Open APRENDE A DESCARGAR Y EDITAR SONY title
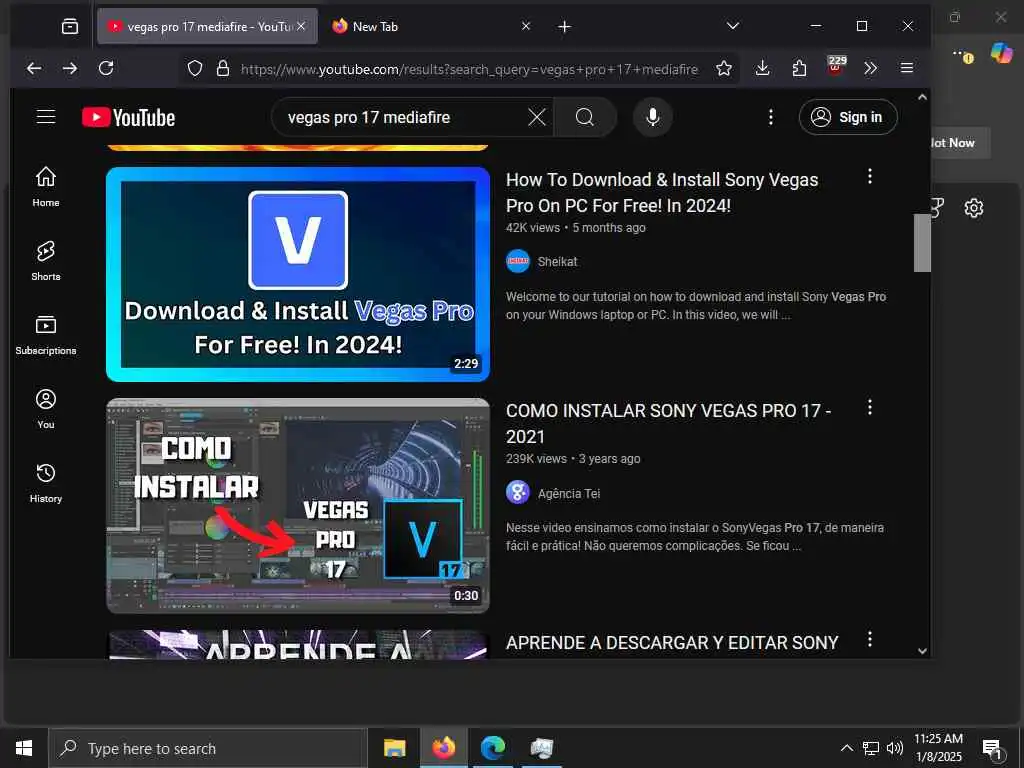This screenshot has height=768, width=1024. click(x=672, y=643)
